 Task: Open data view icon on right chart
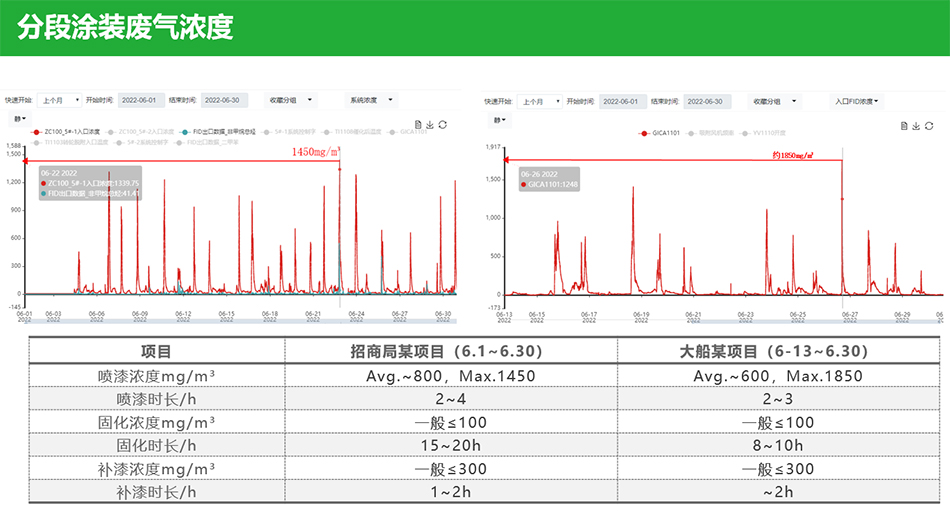(904, 125)
